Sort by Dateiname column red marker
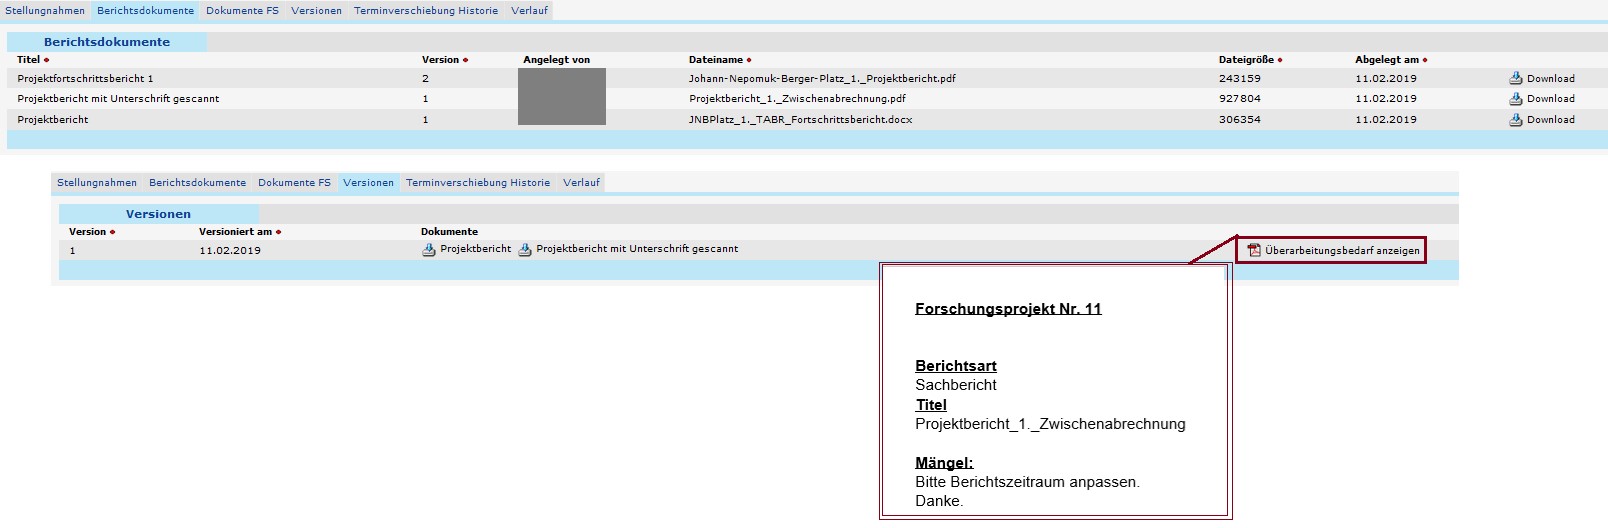Image resolution: width=1608 pixels, height=528 pixels. point(749,60)
